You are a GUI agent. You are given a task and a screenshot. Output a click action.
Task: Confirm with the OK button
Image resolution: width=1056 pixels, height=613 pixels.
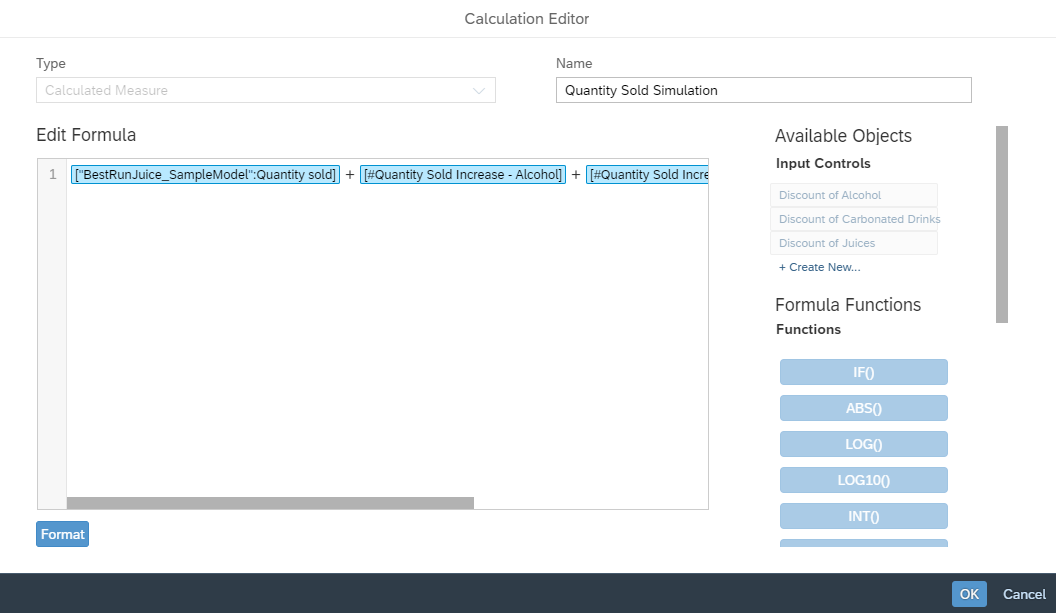[x=968, y=594]
